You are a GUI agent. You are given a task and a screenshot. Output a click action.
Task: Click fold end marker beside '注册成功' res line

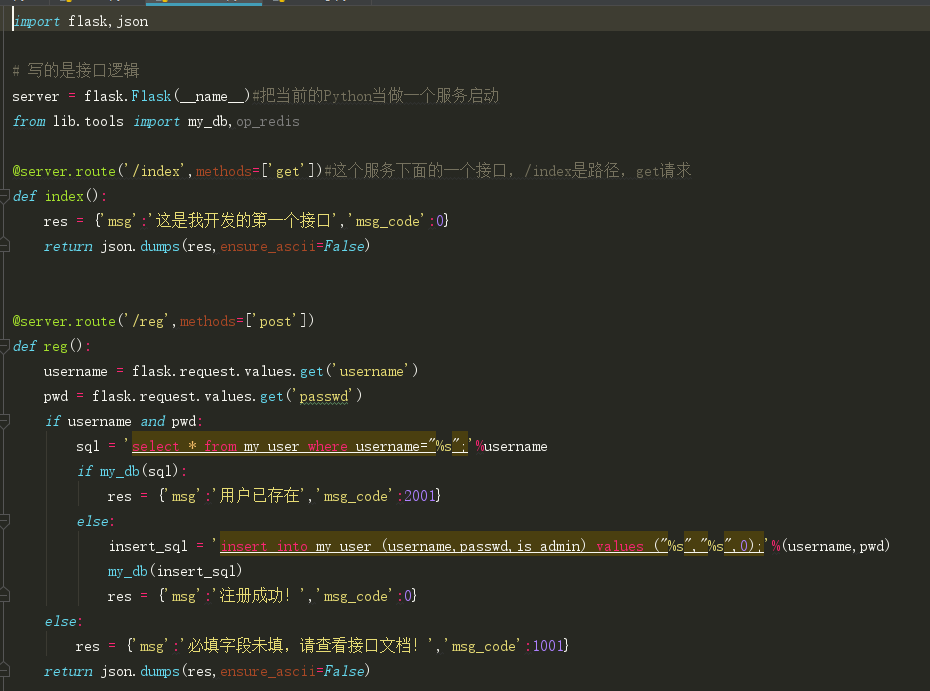4,596
